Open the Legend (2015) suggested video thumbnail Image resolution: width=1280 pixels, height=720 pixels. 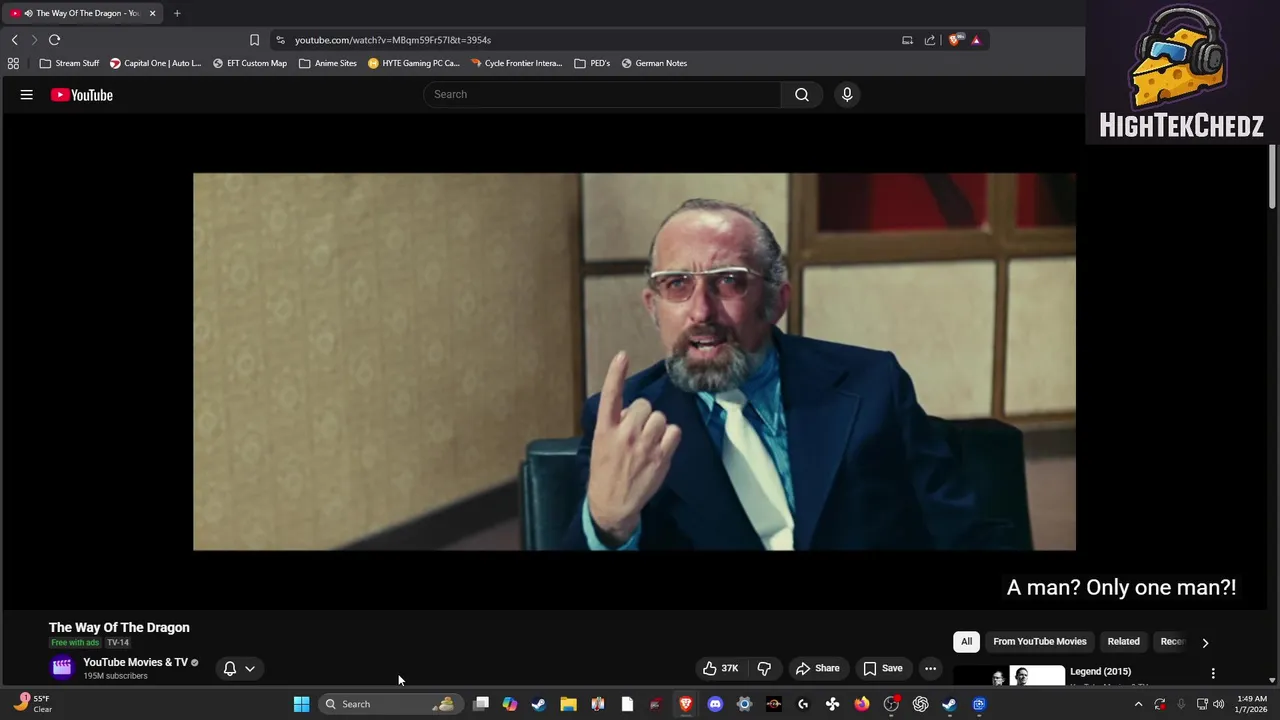click(x=1010, y=676)
